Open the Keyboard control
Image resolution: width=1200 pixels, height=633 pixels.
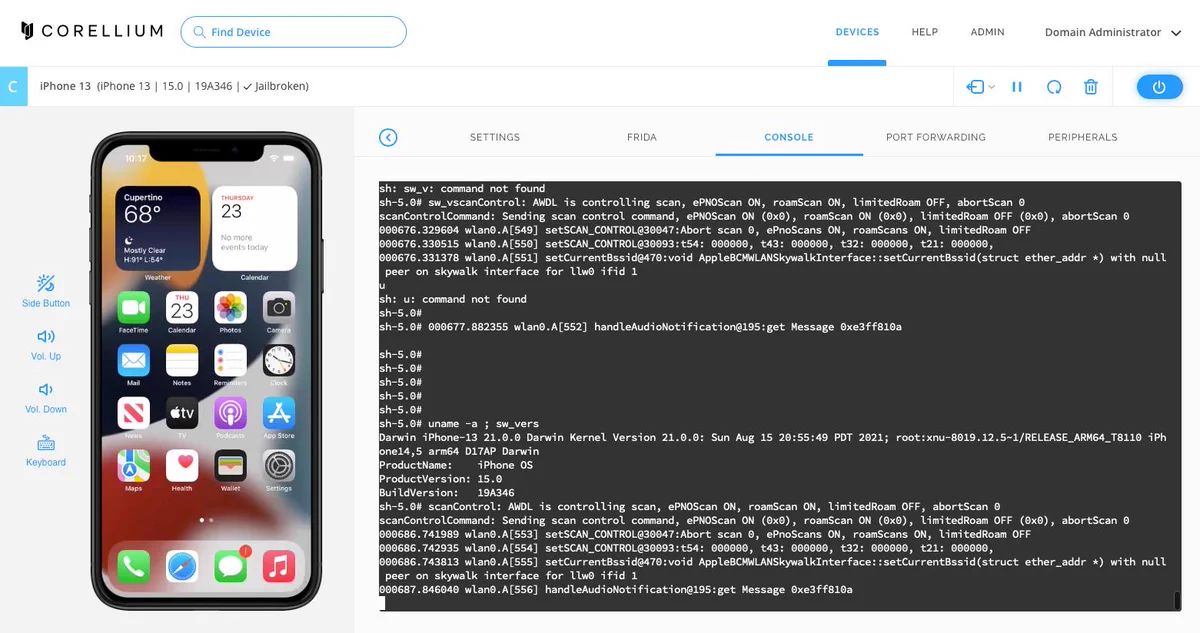click(46, 450)
